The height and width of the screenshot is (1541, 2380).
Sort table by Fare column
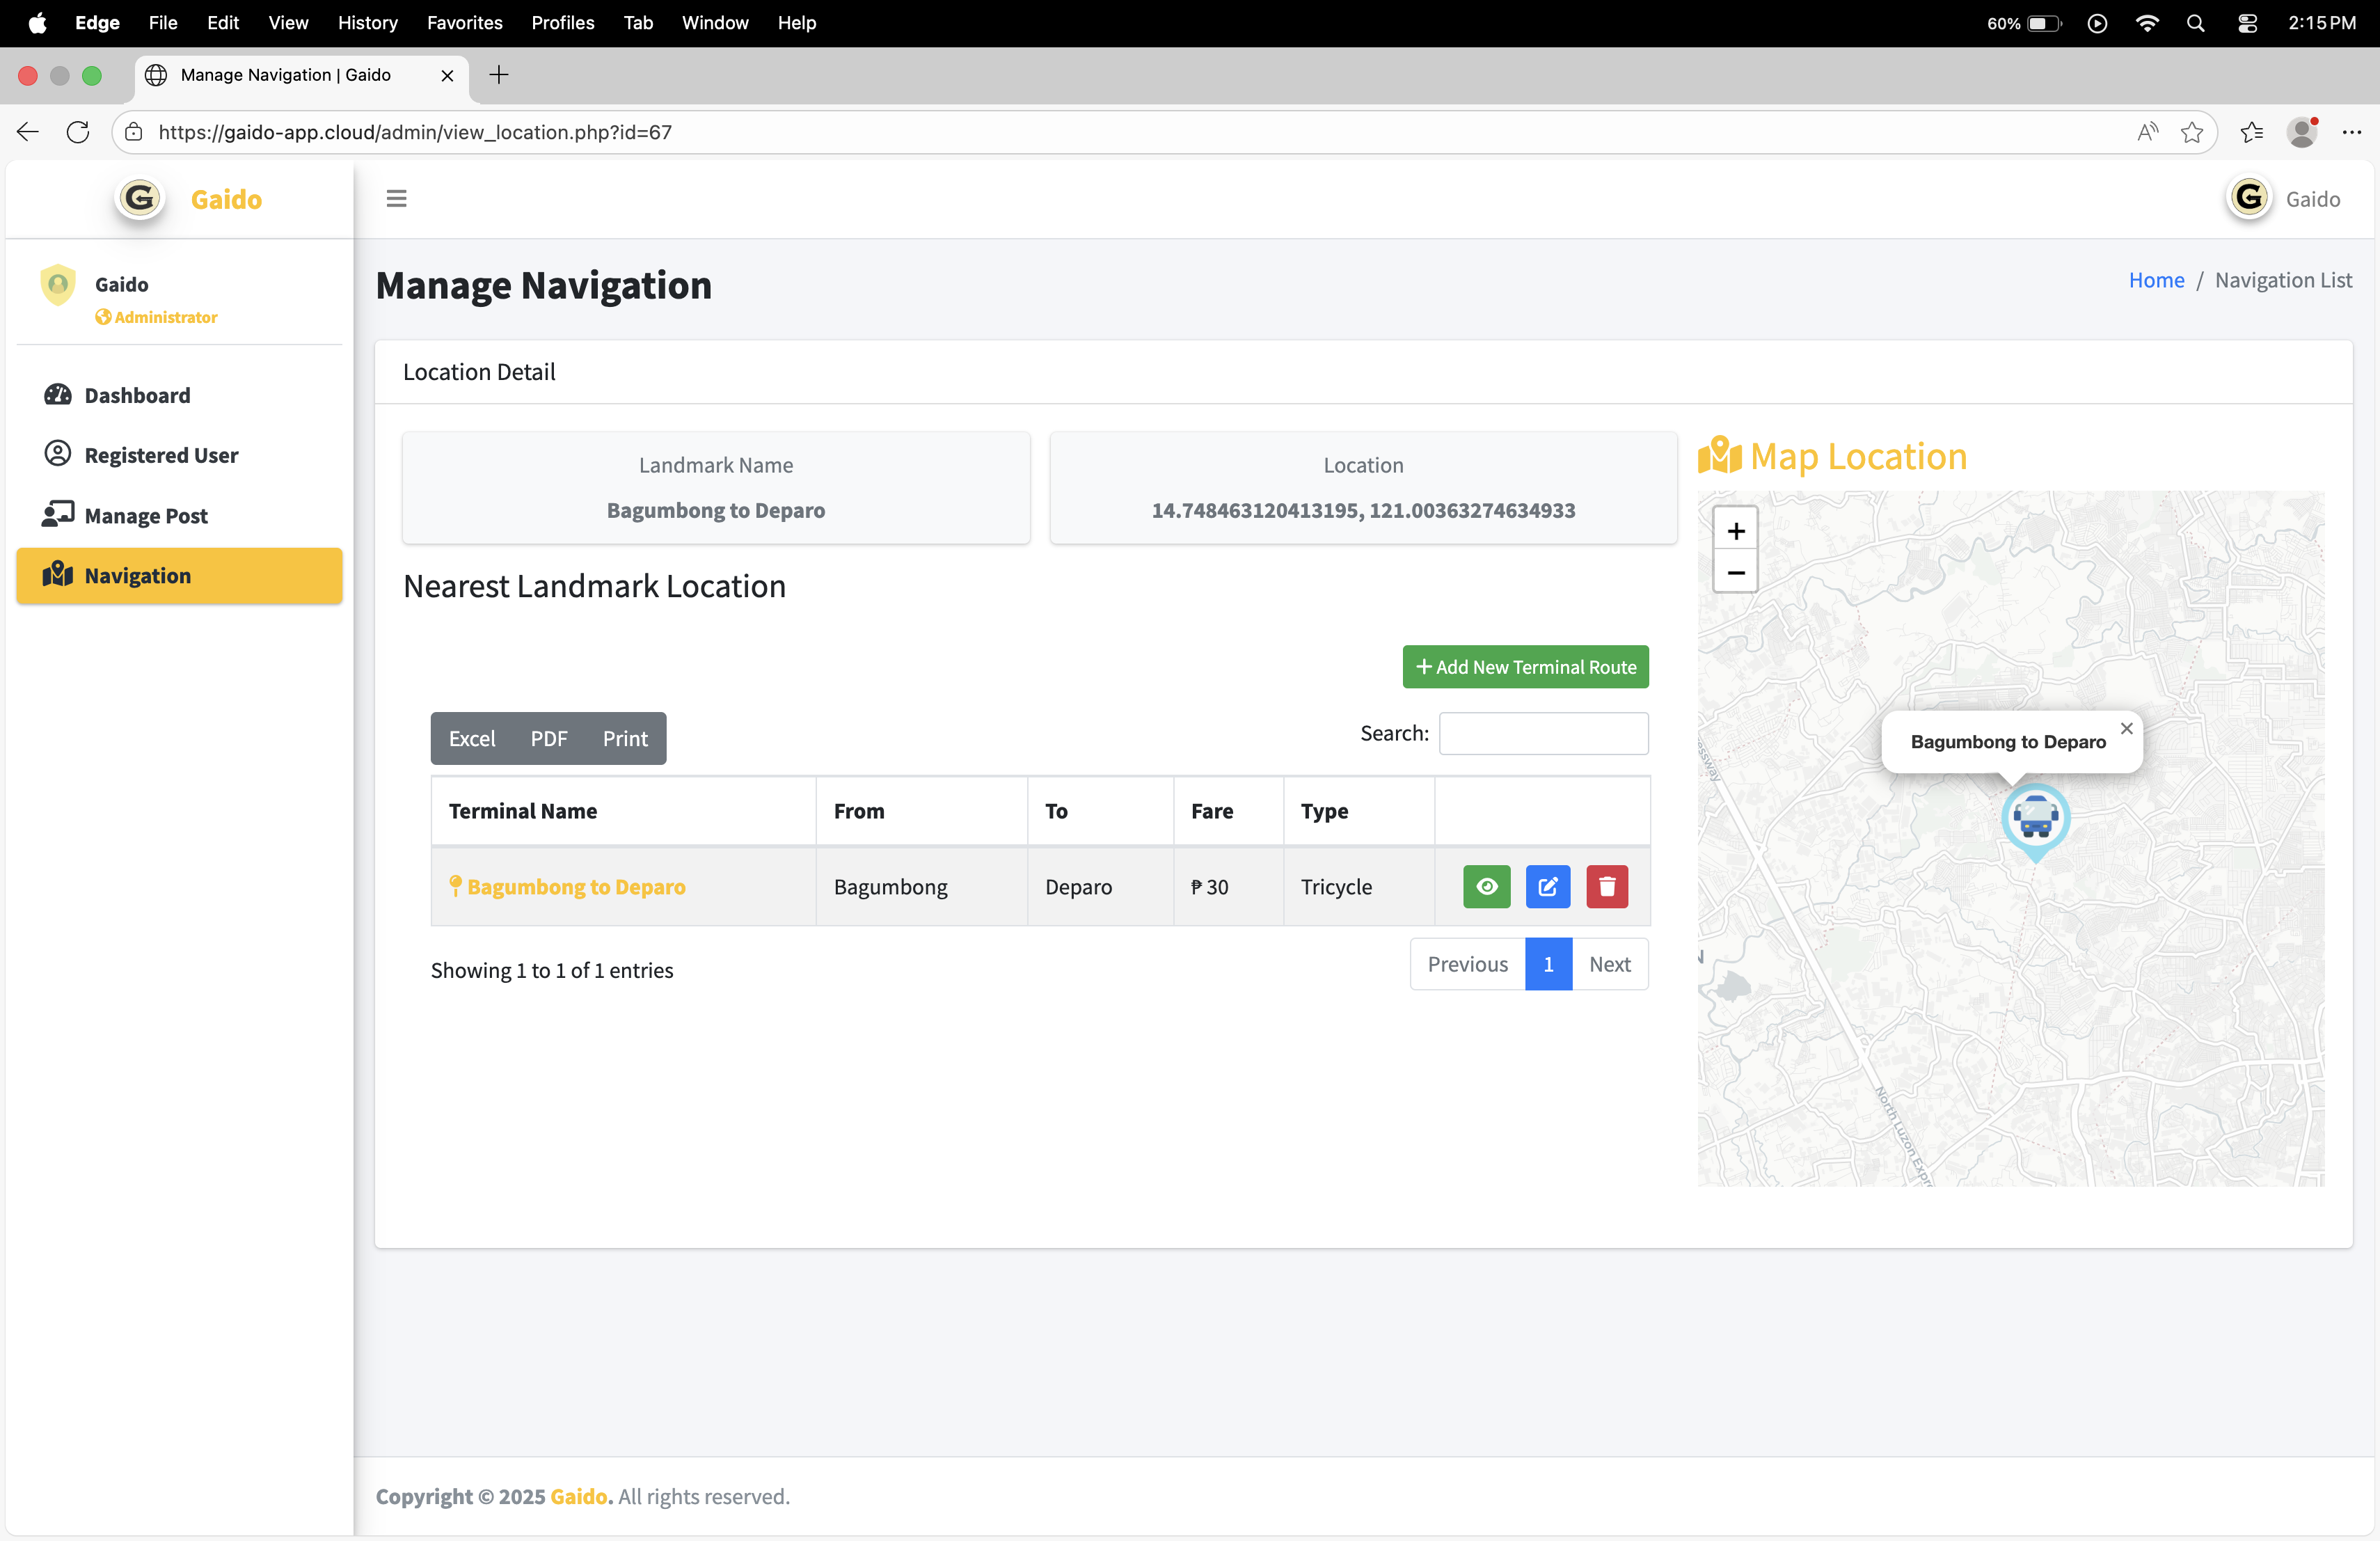point(1211,811)
